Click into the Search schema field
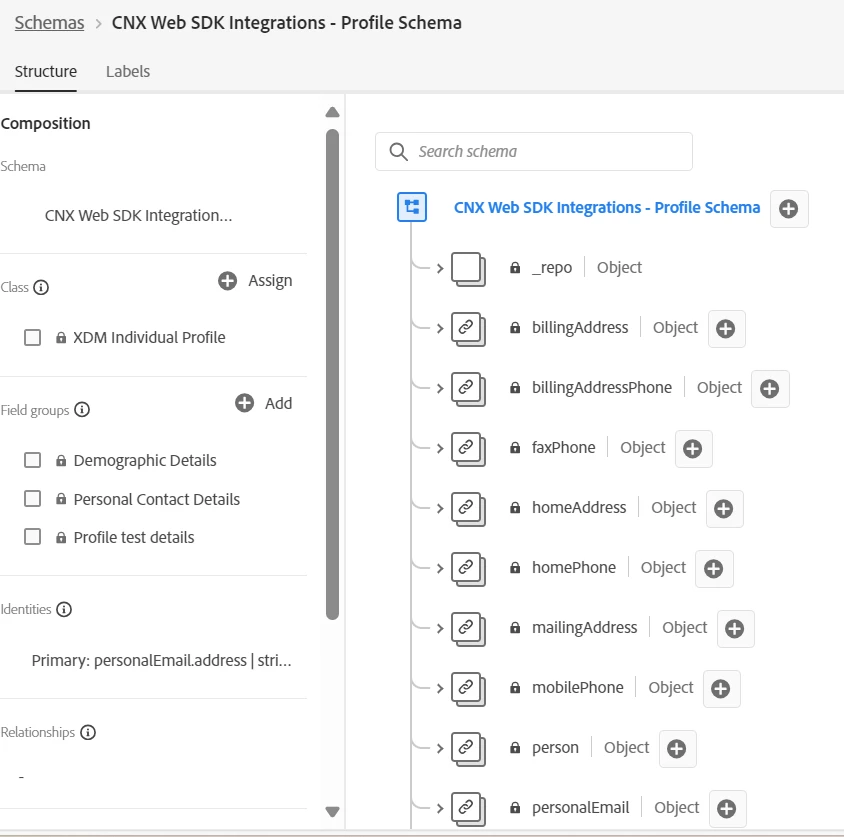 click(533, 152)
